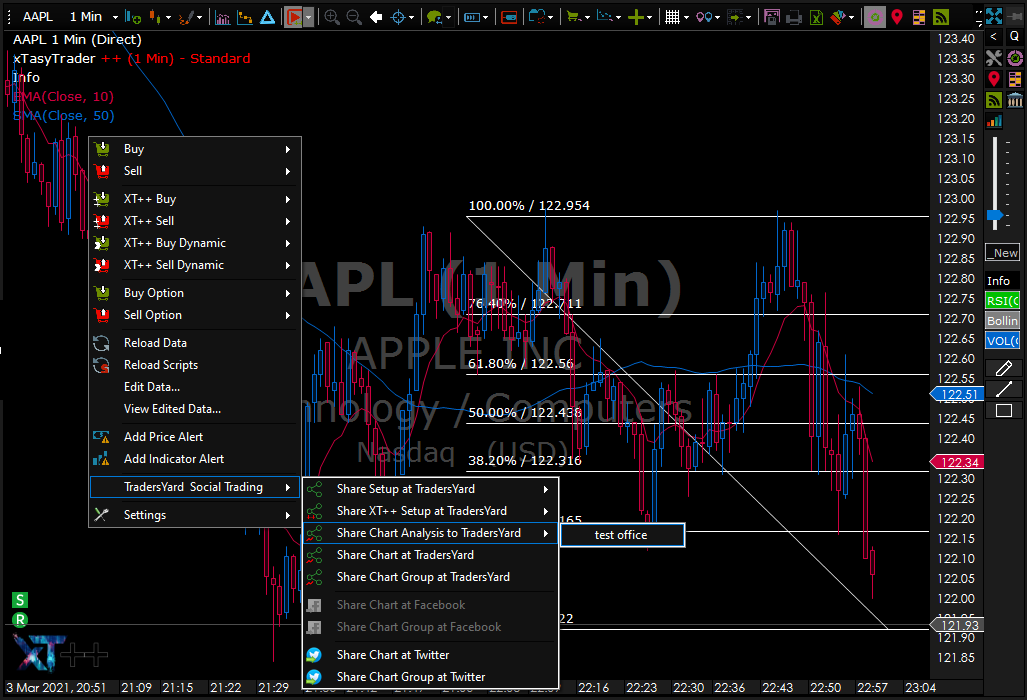Toggle the green R marker on chart

coord(20,619)
